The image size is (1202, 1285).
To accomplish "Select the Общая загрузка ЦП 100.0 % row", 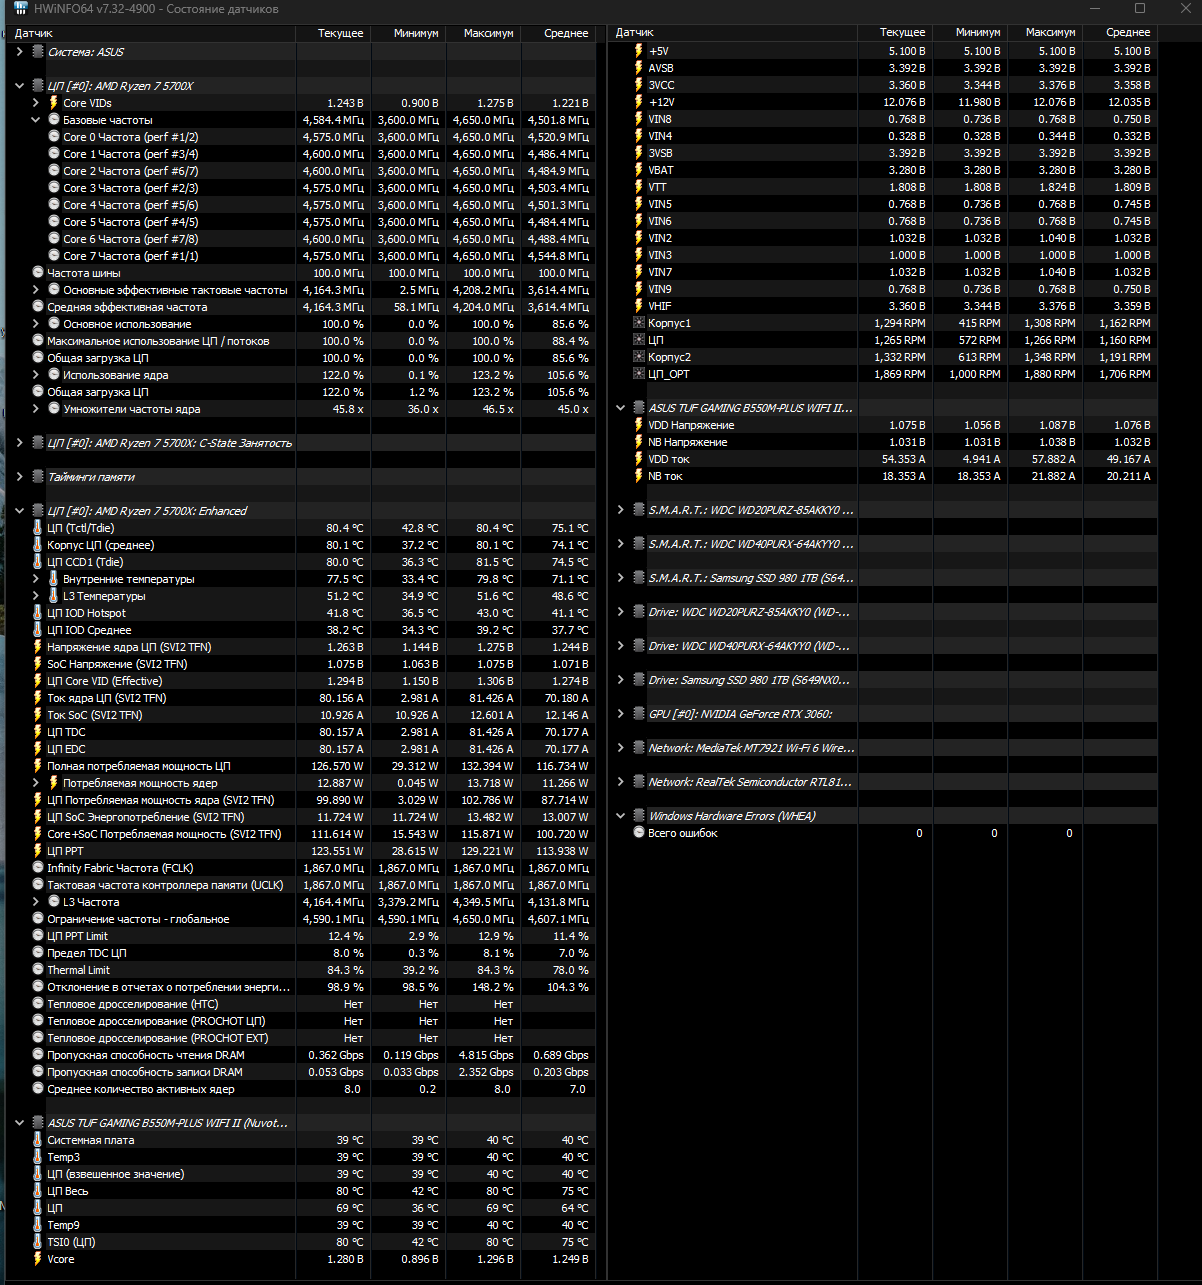I will point(300,358).
